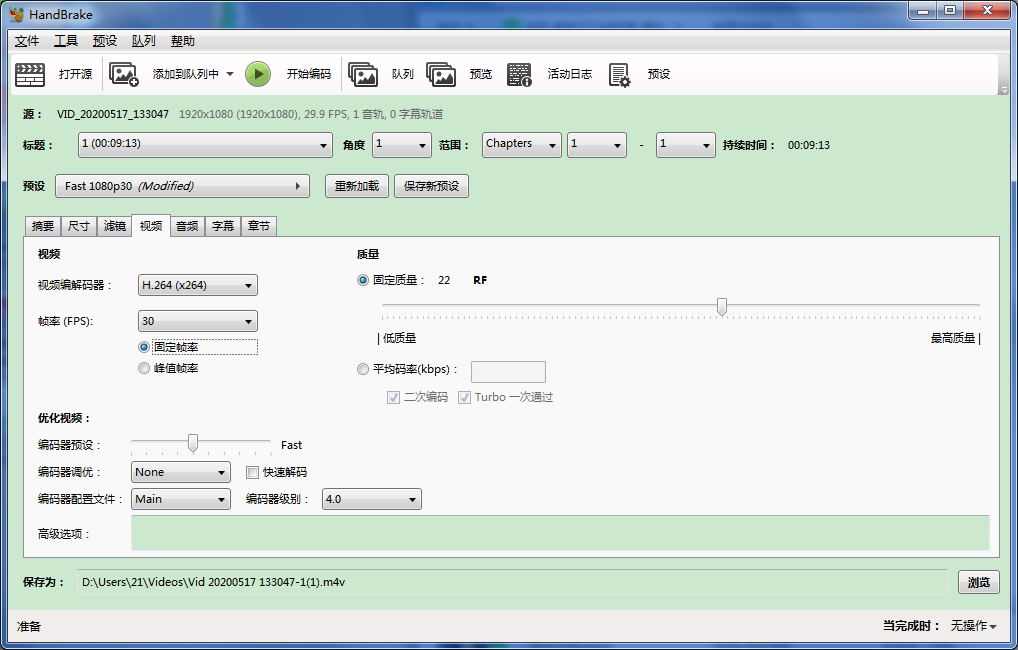This screenshot has height=650, width=1018.
Task: Click the 平均码率 kbps input field
Action: coord(508,371)
